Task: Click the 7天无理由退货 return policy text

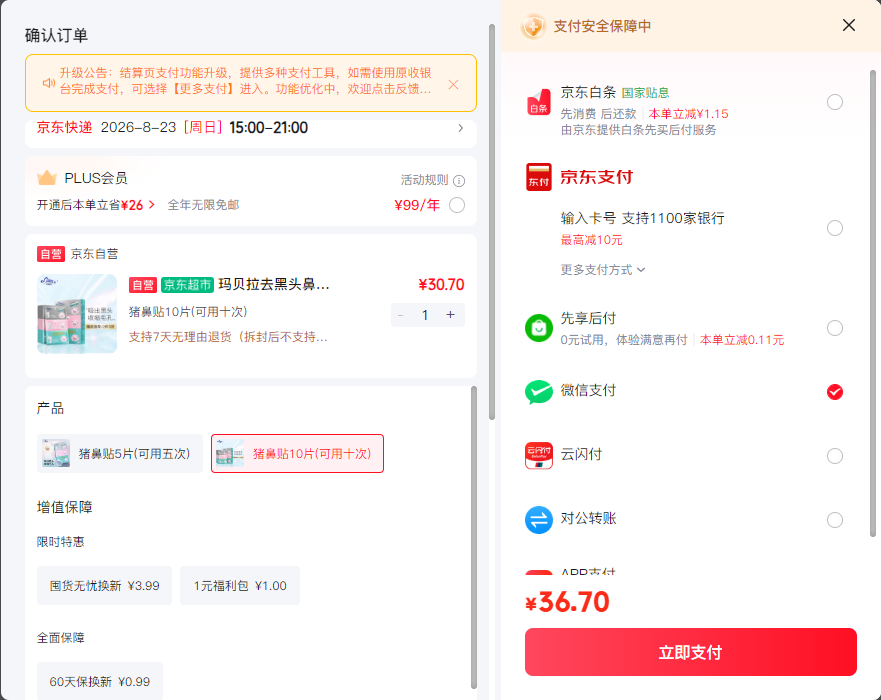Action: coord(228,337)
